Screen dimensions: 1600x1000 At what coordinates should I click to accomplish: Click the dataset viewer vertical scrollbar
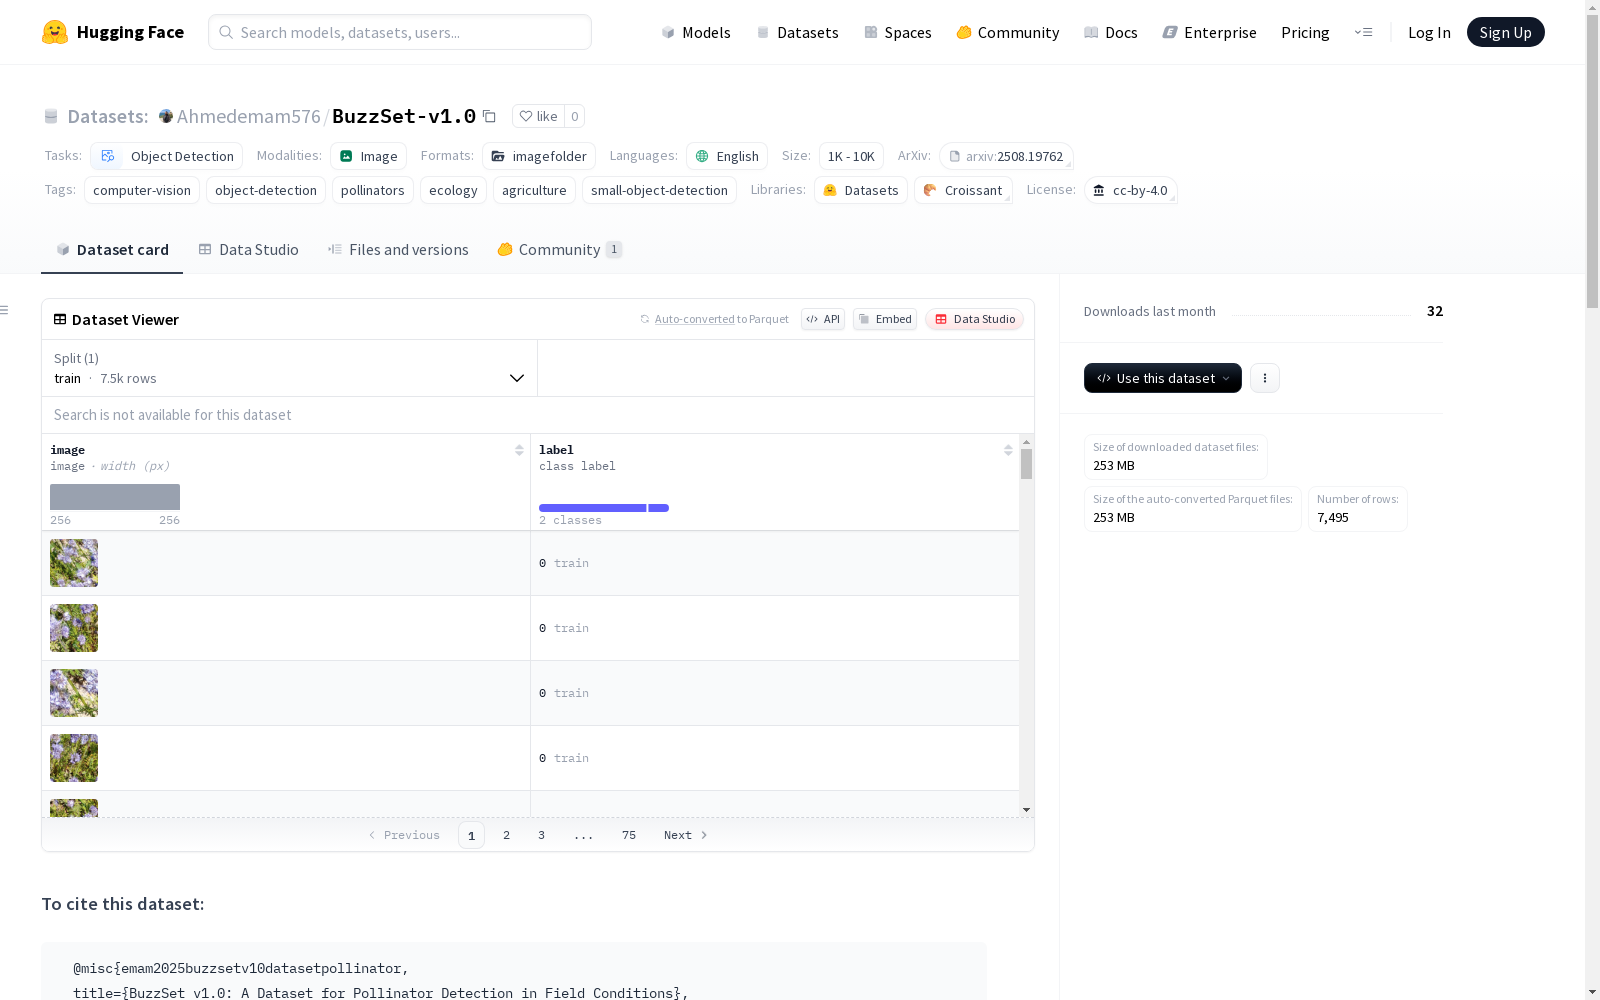pyautogui.click(x=1026, y=464)
